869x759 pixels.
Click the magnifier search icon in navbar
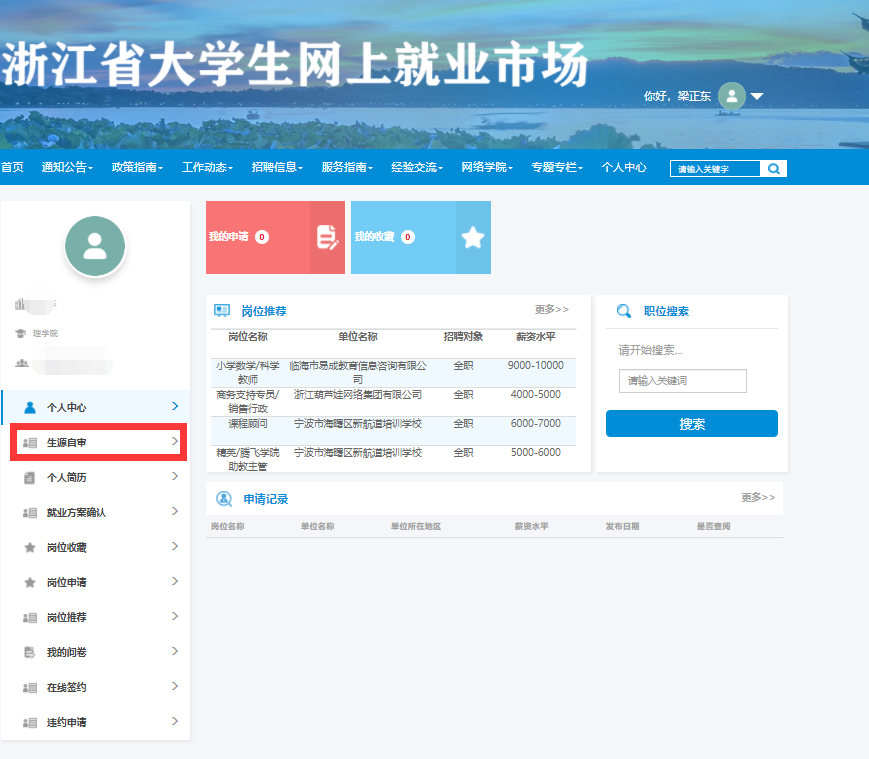(x=773, y=169)
